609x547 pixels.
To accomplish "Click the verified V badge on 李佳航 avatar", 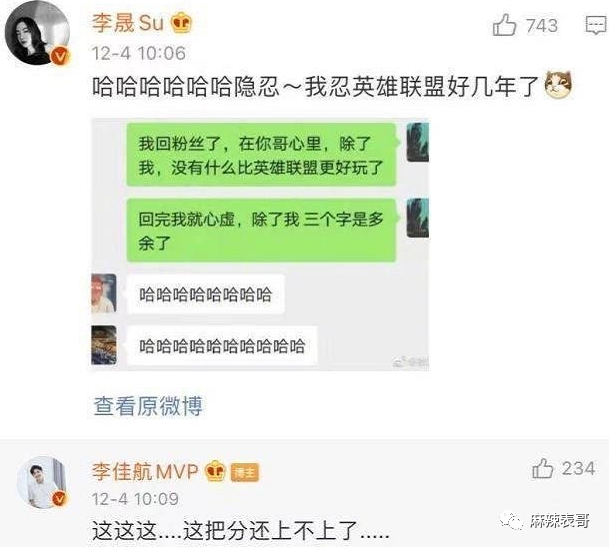I will (x=59, y=499).
